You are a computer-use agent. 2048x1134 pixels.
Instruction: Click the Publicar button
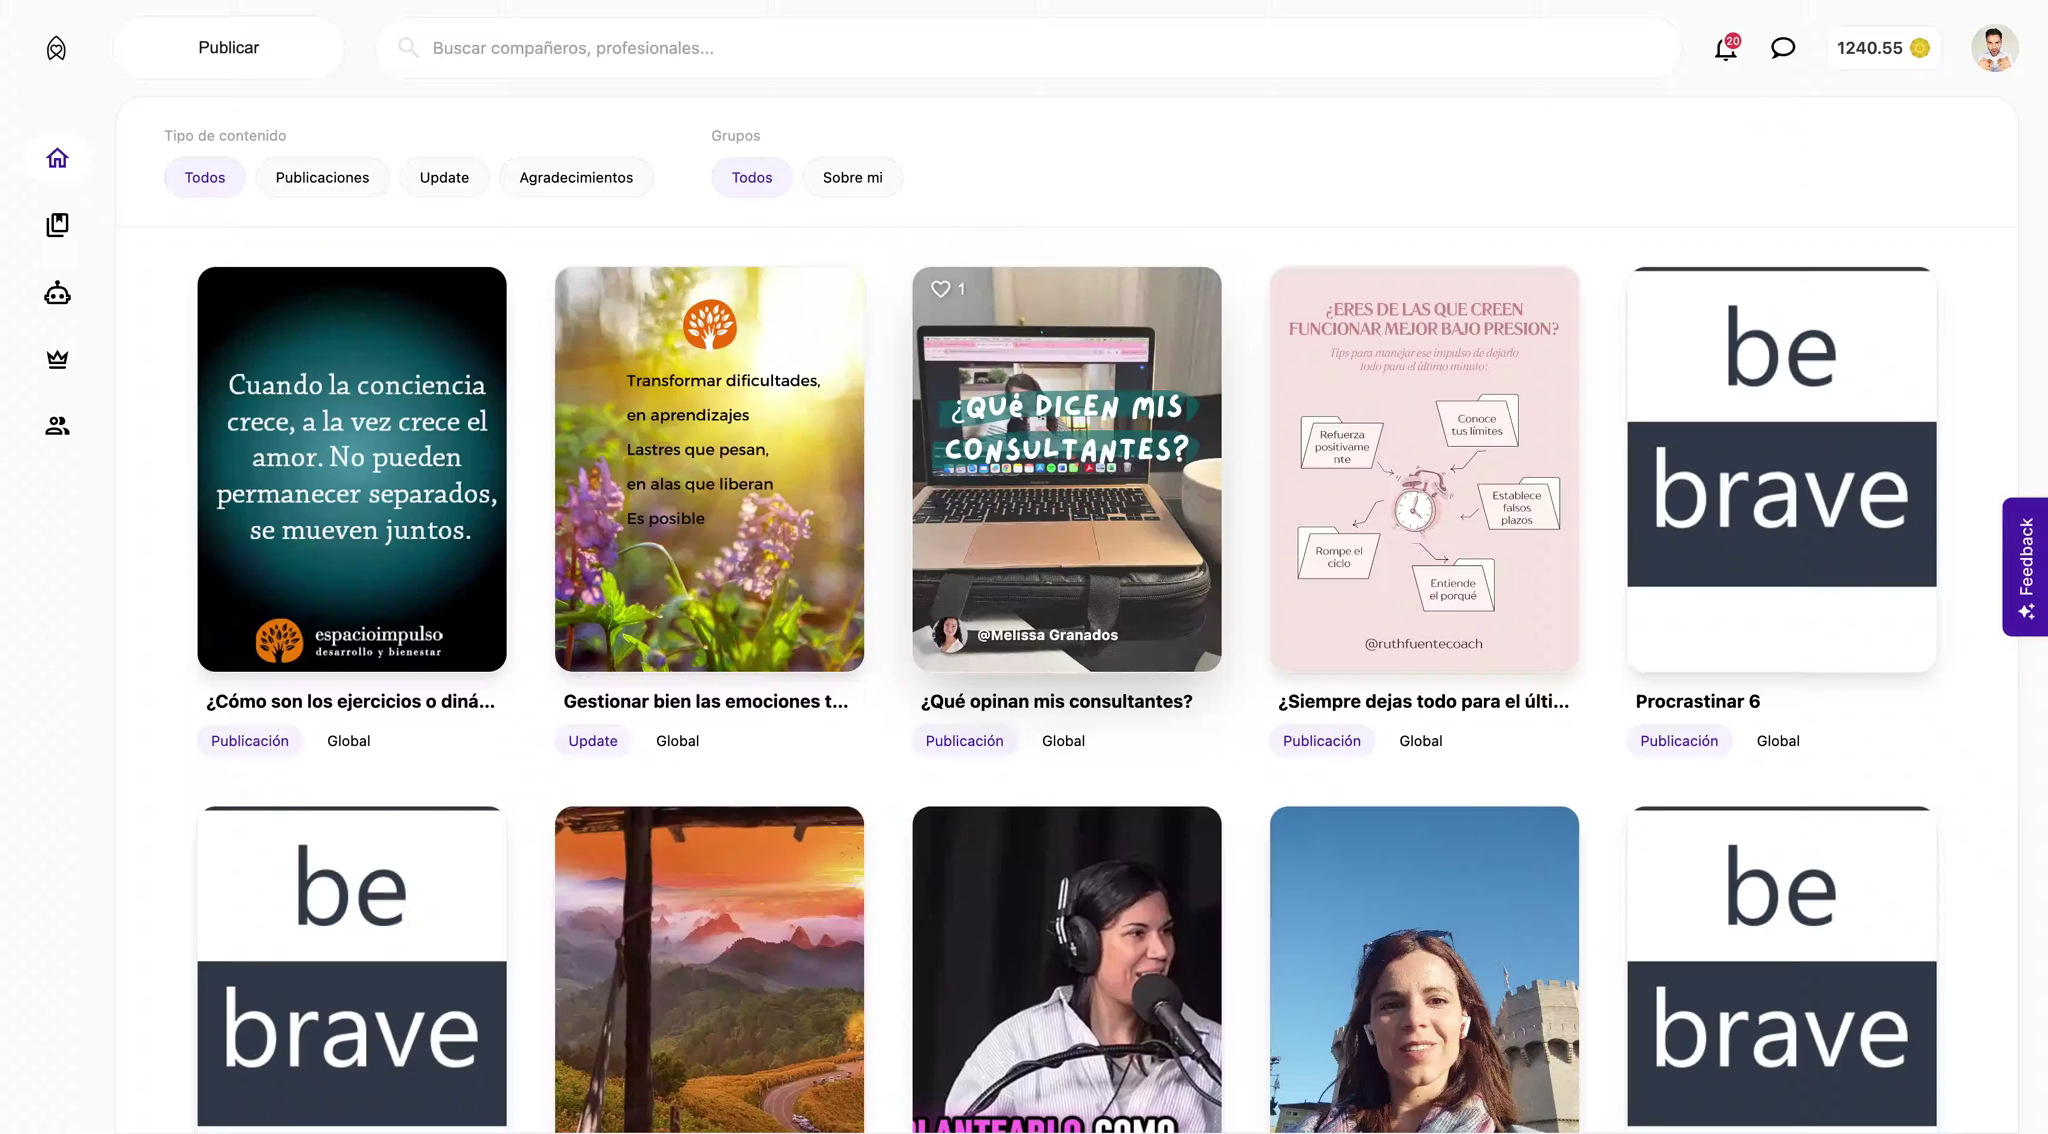pyautogui.click(x=228, y=47)
